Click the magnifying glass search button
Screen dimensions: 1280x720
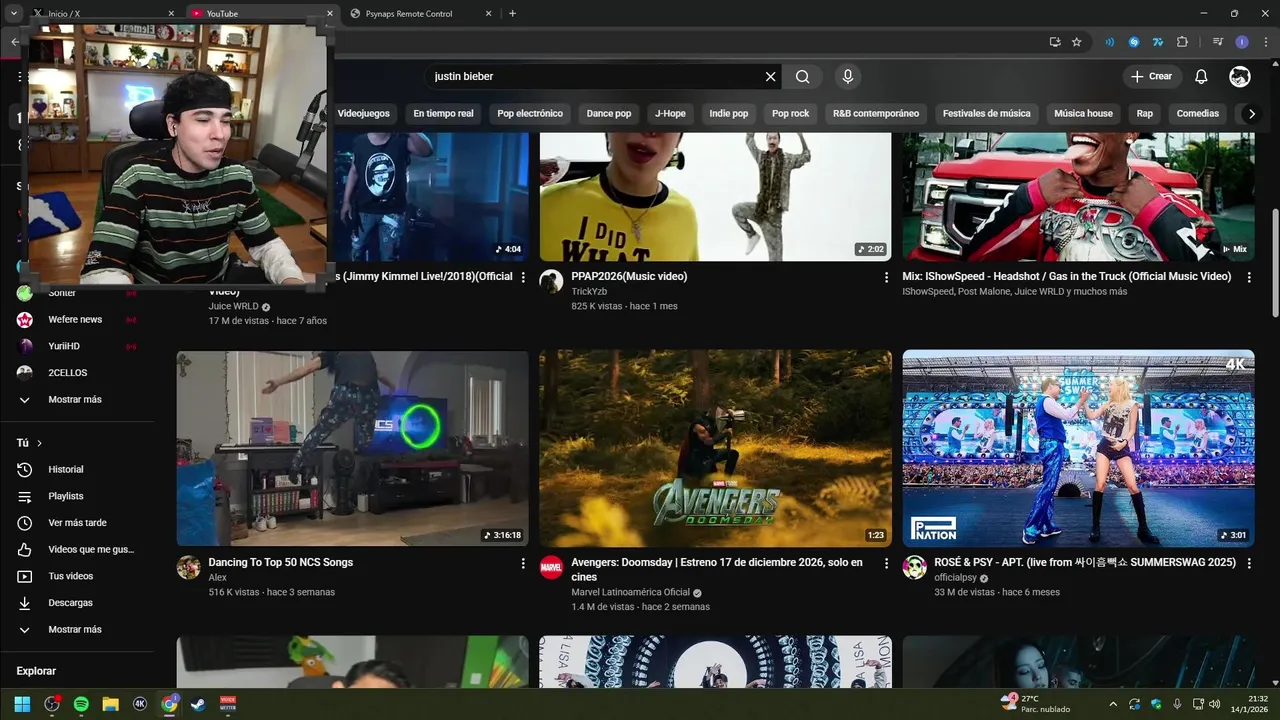(803, 77)
